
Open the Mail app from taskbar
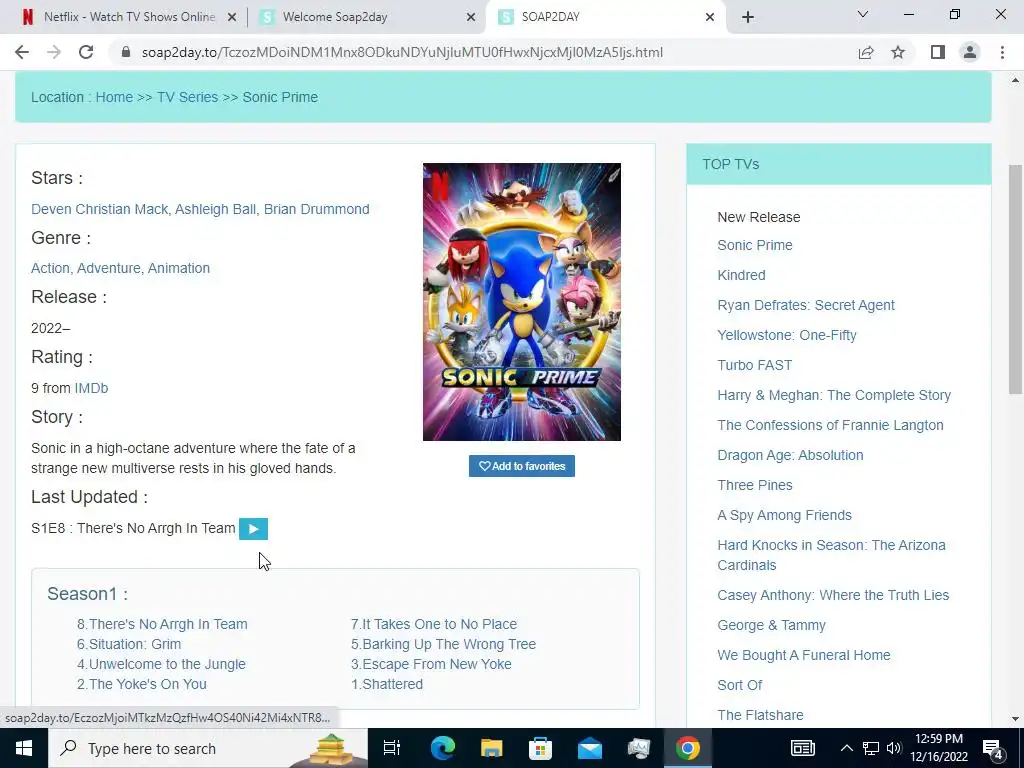coord(590,748)
